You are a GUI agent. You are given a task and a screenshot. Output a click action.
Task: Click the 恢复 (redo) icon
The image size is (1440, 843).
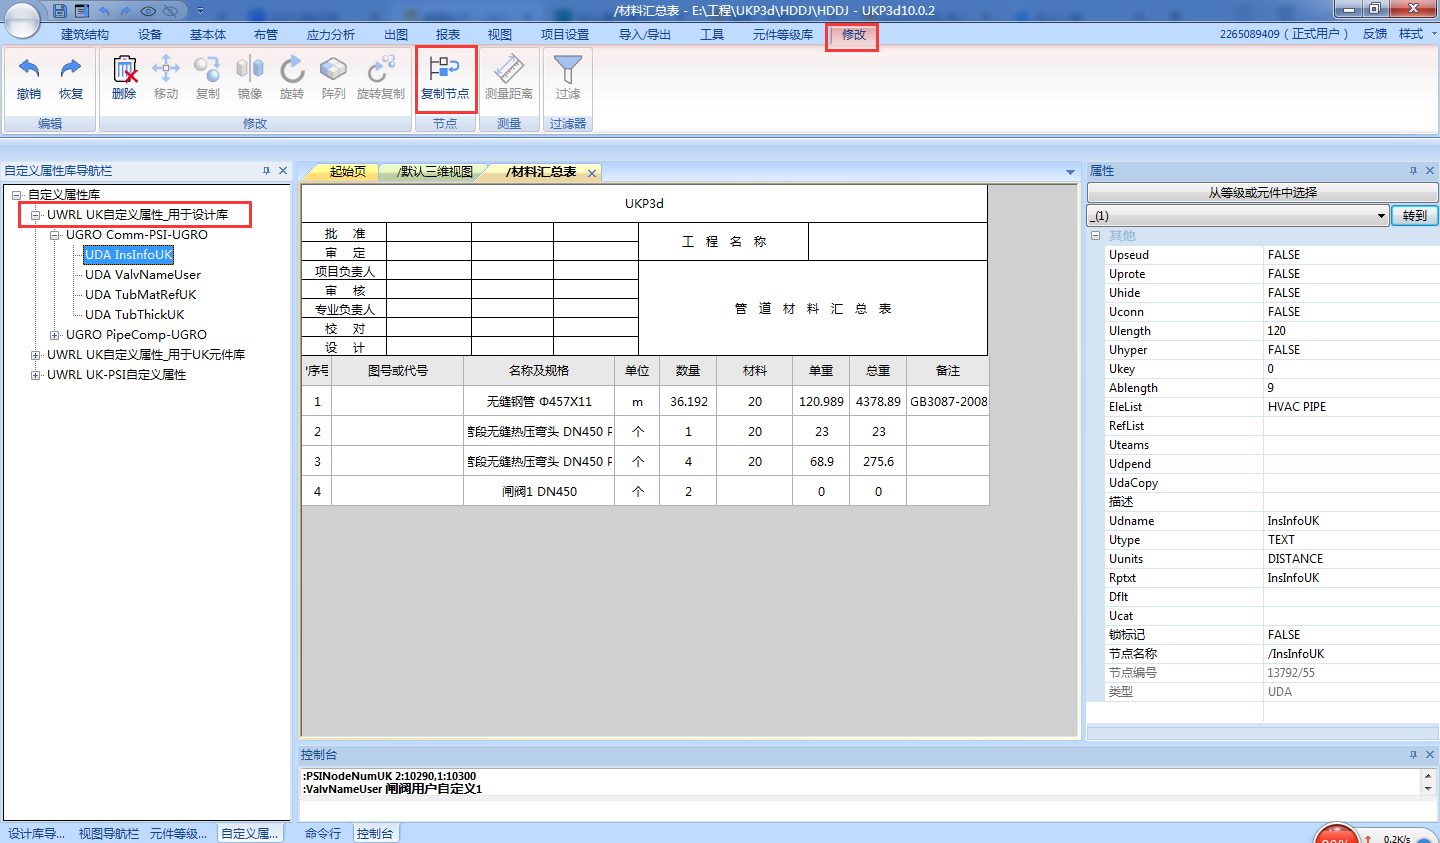click(70, 70)
